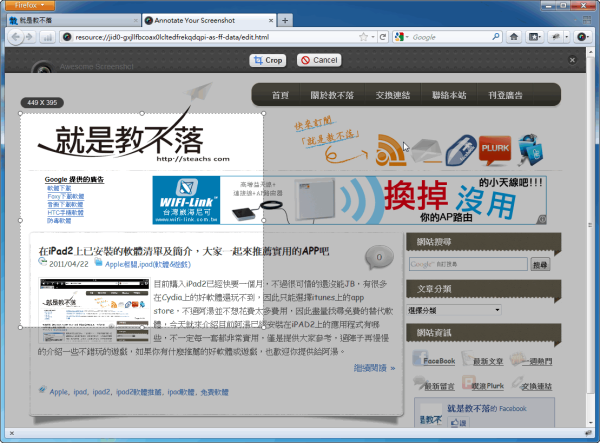Reload the page with the refresh icon

click(x=383, y=37)
